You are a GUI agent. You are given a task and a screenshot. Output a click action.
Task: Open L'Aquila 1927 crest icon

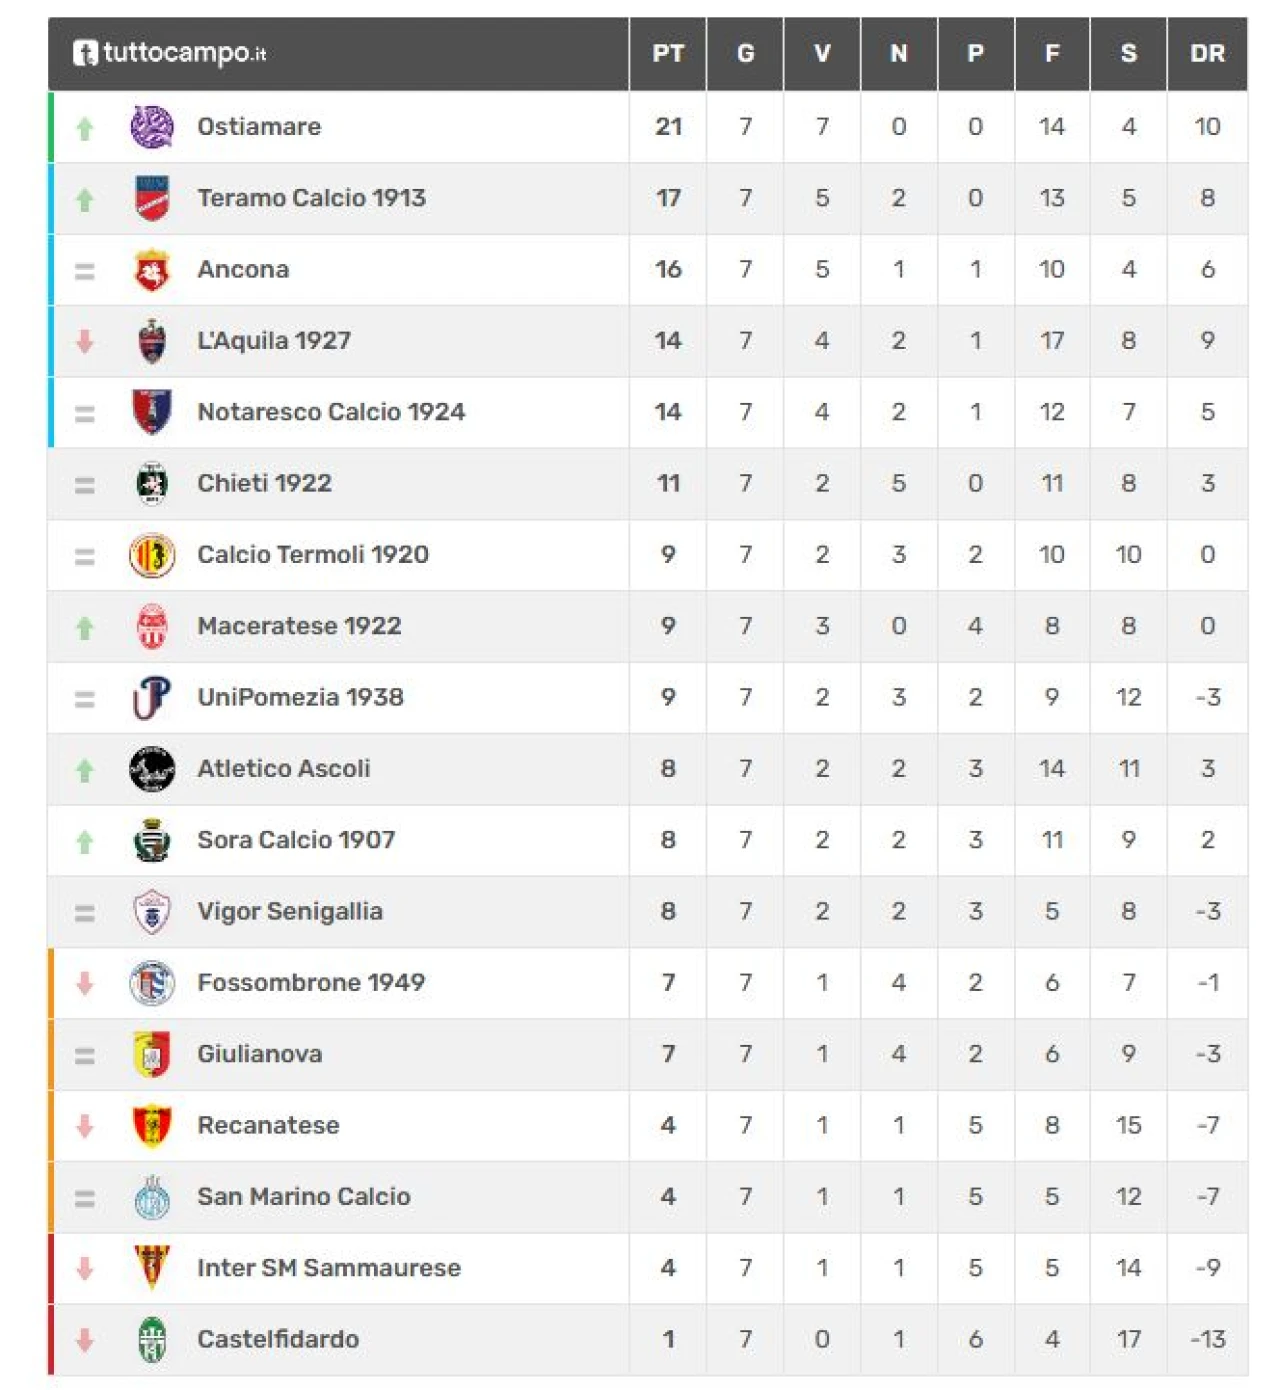152,341
